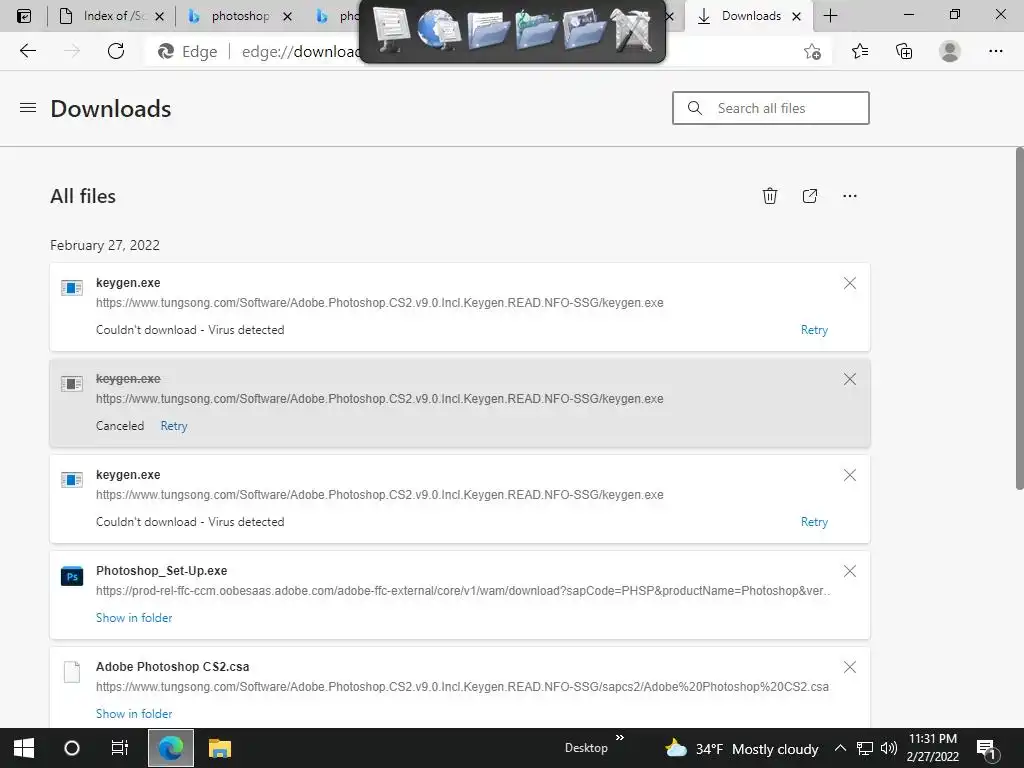This screenshot has width=1024, height=768.
Task: Click the Adobe Photoshop CS2.csa file icon
Action: coord(72,671)
